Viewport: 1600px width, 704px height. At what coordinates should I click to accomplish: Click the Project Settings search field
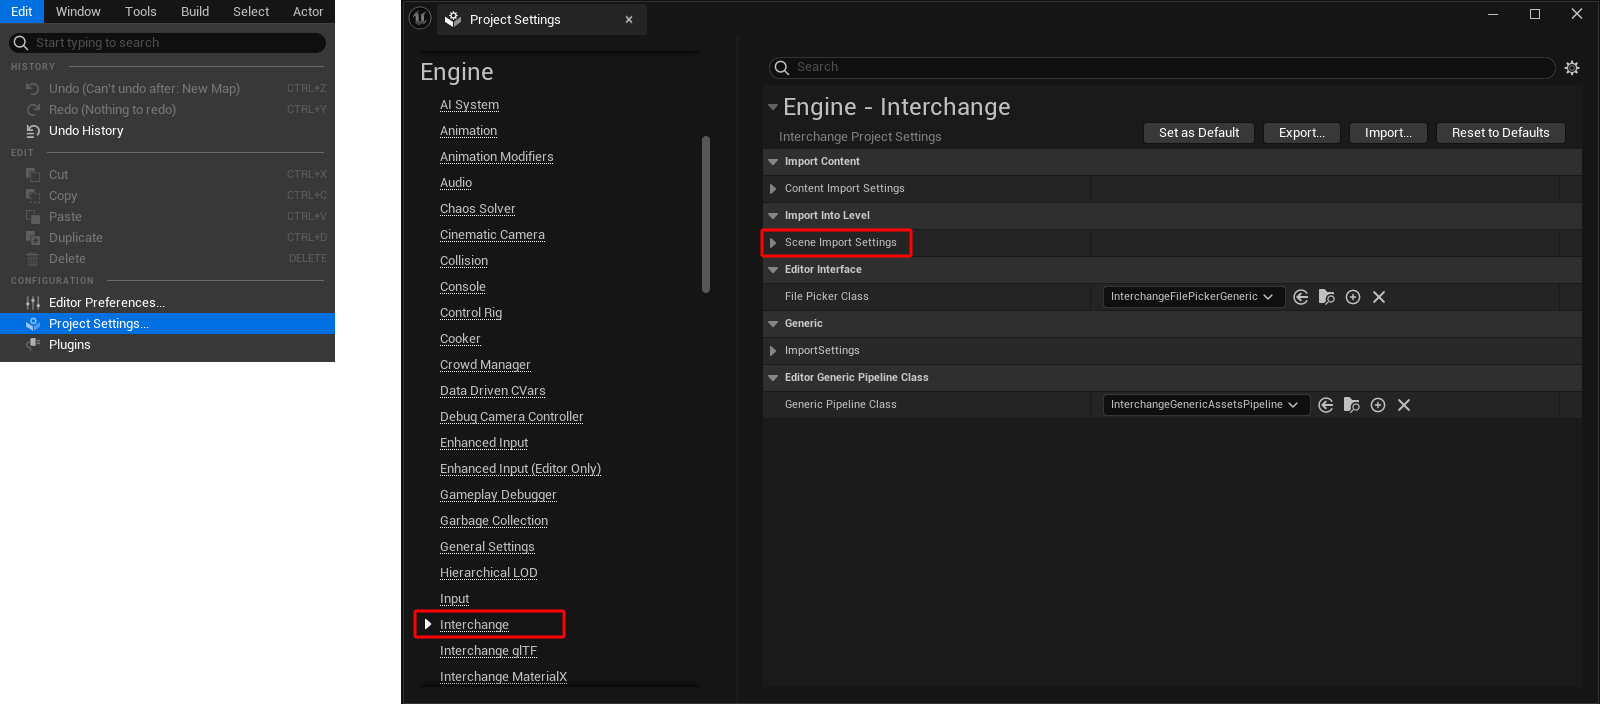point(1160,67)
